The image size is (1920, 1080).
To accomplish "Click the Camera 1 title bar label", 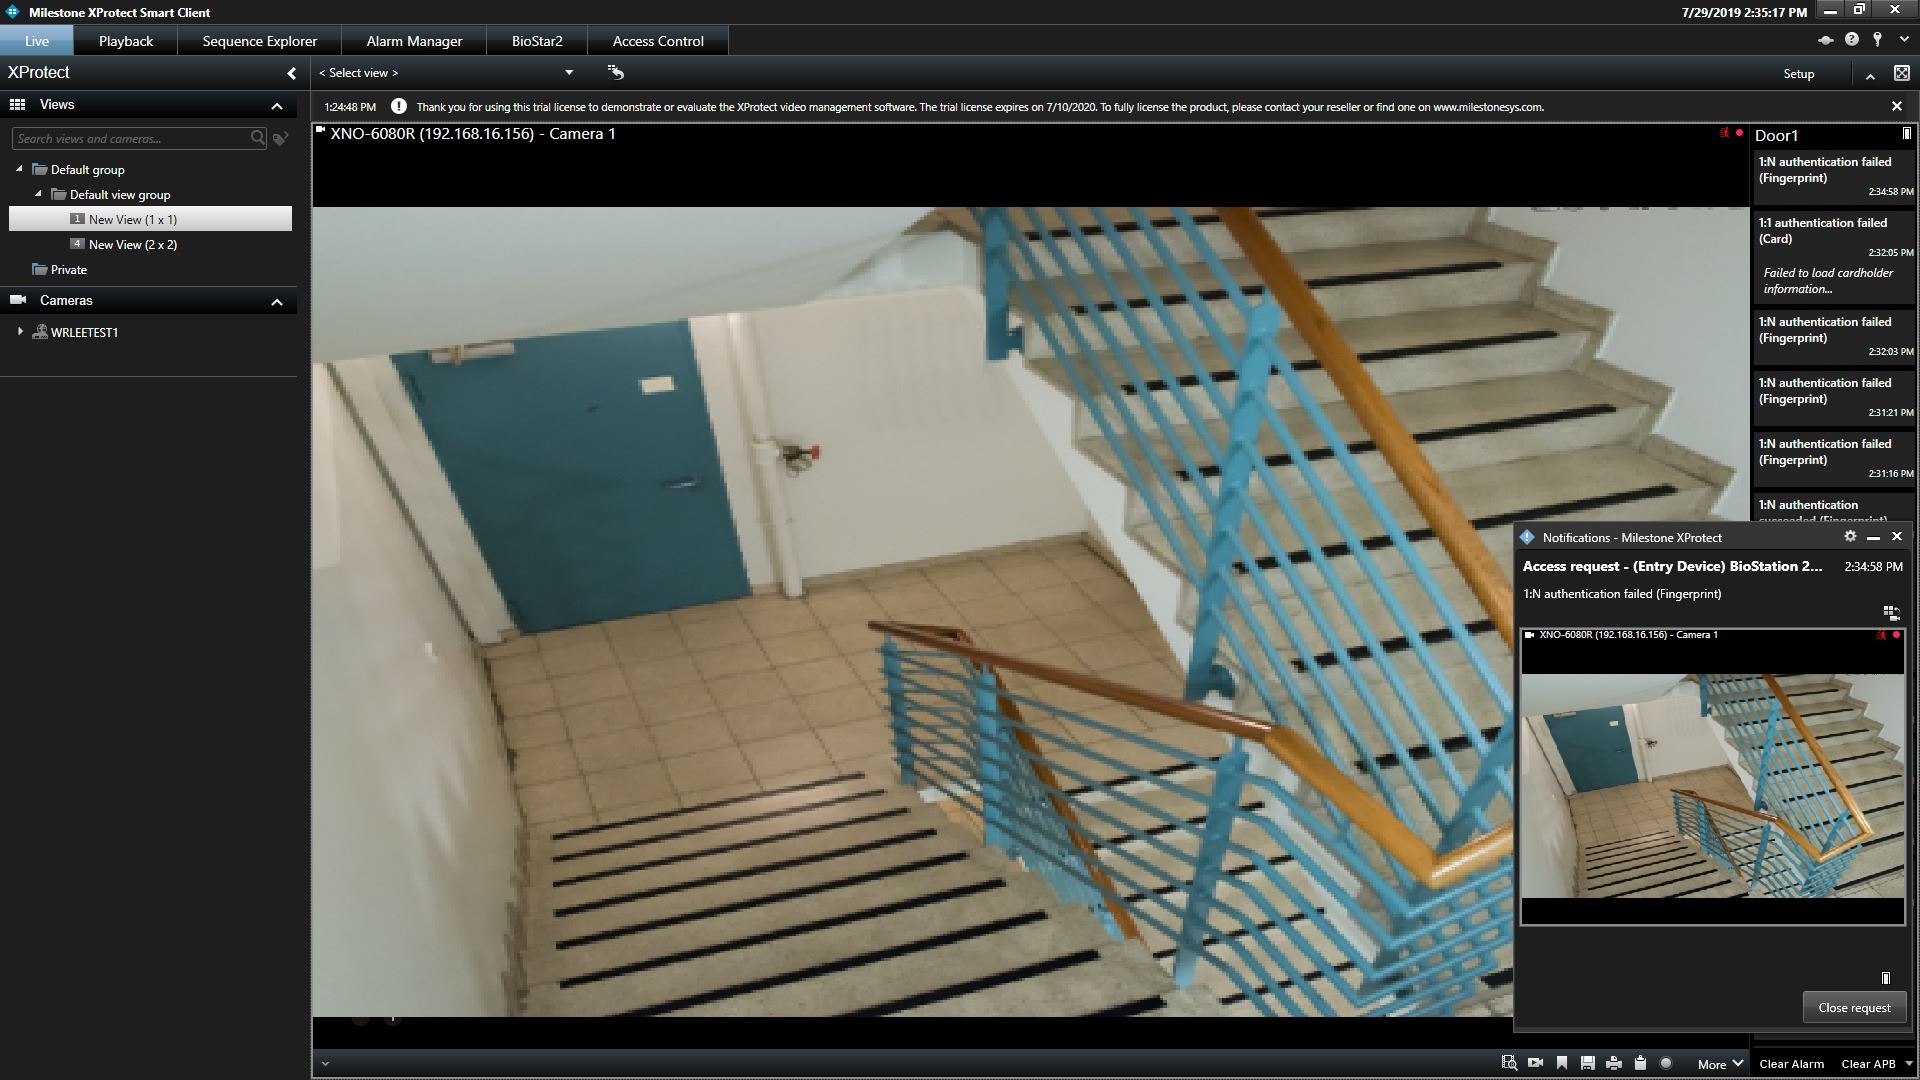I will pyautogui.click(x=473, y=133).
